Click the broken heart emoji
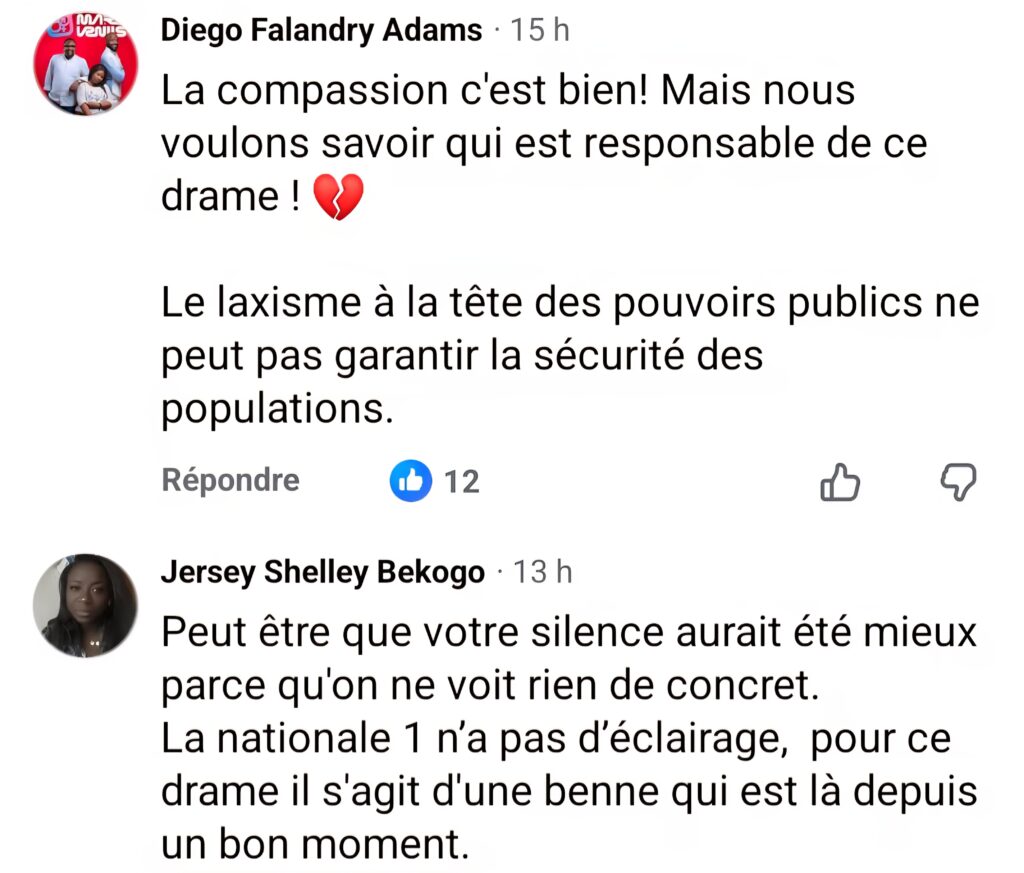 pyautogui.click(x=339, y=197)
